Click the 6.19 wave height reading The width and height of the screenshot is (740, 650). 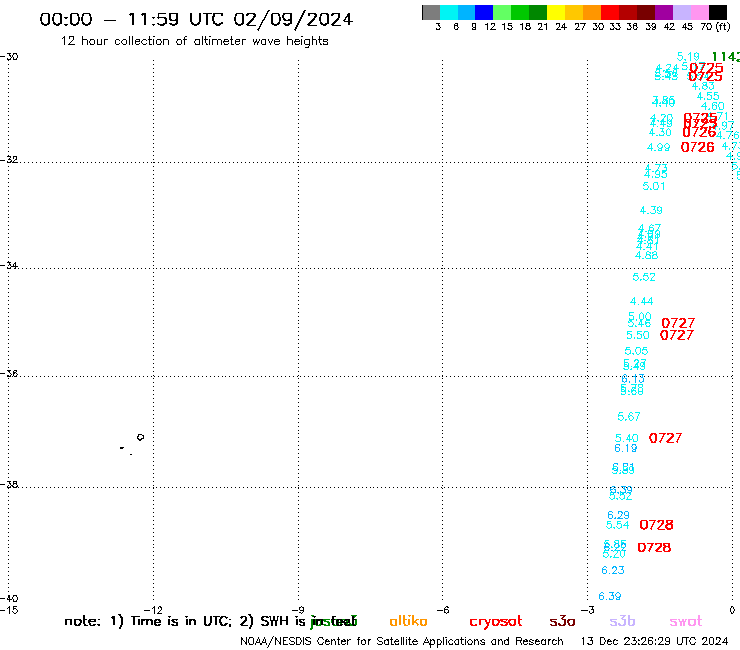point(626,448)
